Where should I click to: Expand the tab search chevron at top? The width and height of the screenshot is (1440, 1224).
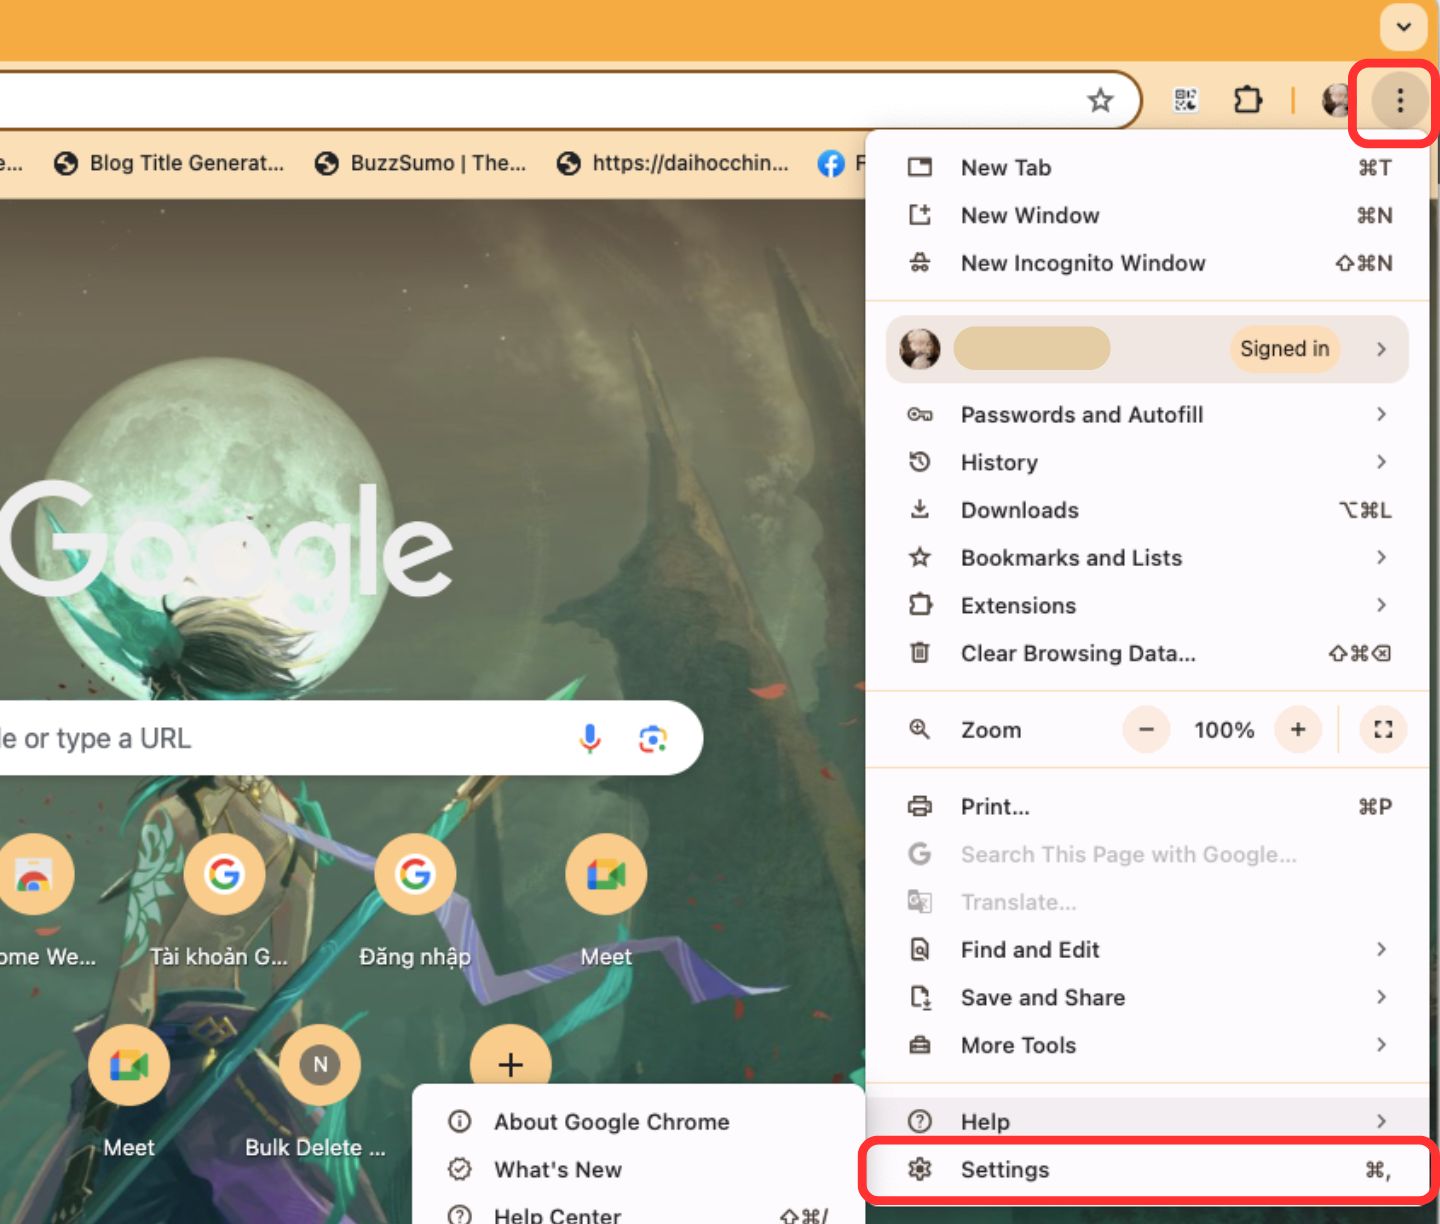tap(1403, 27)
